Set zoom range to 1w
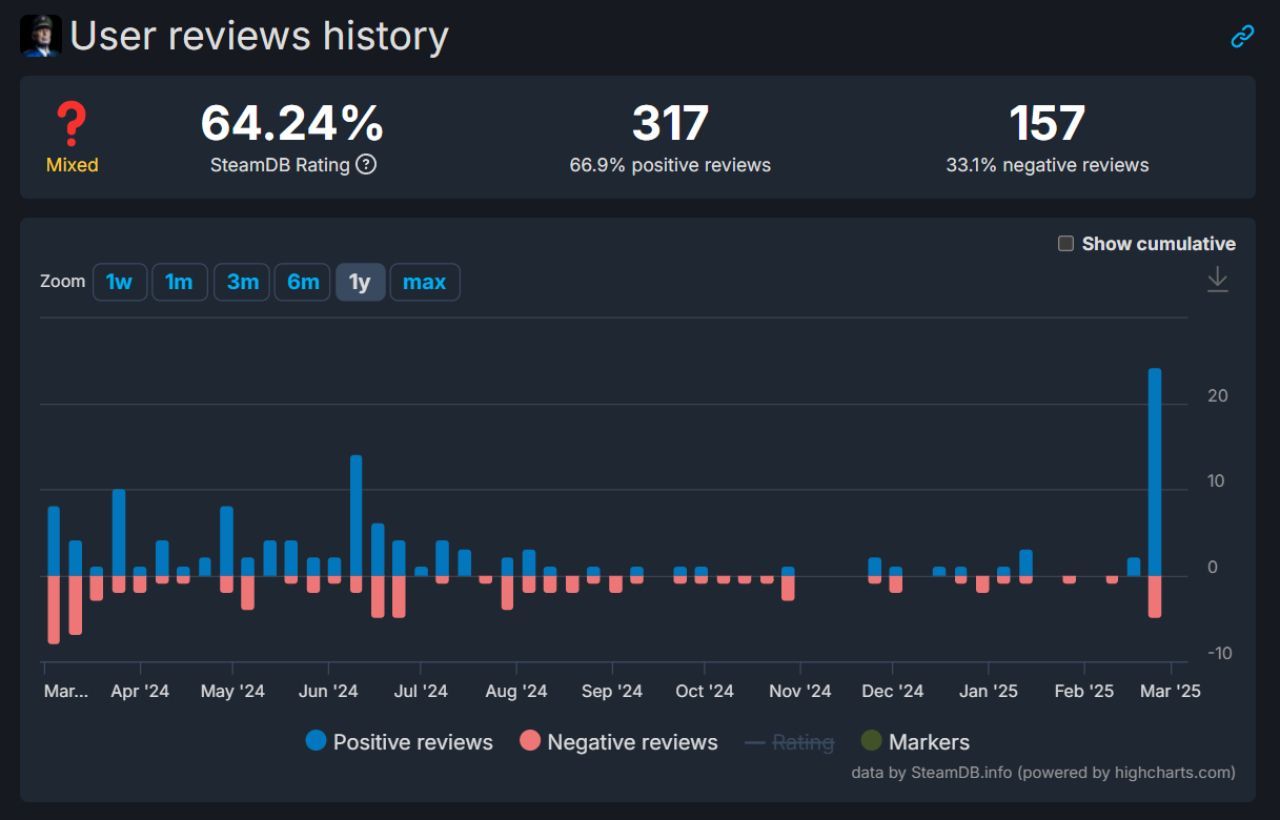The height and width of the screenshot is (820, 1280). pyautogui.click(x=119, y=282)
